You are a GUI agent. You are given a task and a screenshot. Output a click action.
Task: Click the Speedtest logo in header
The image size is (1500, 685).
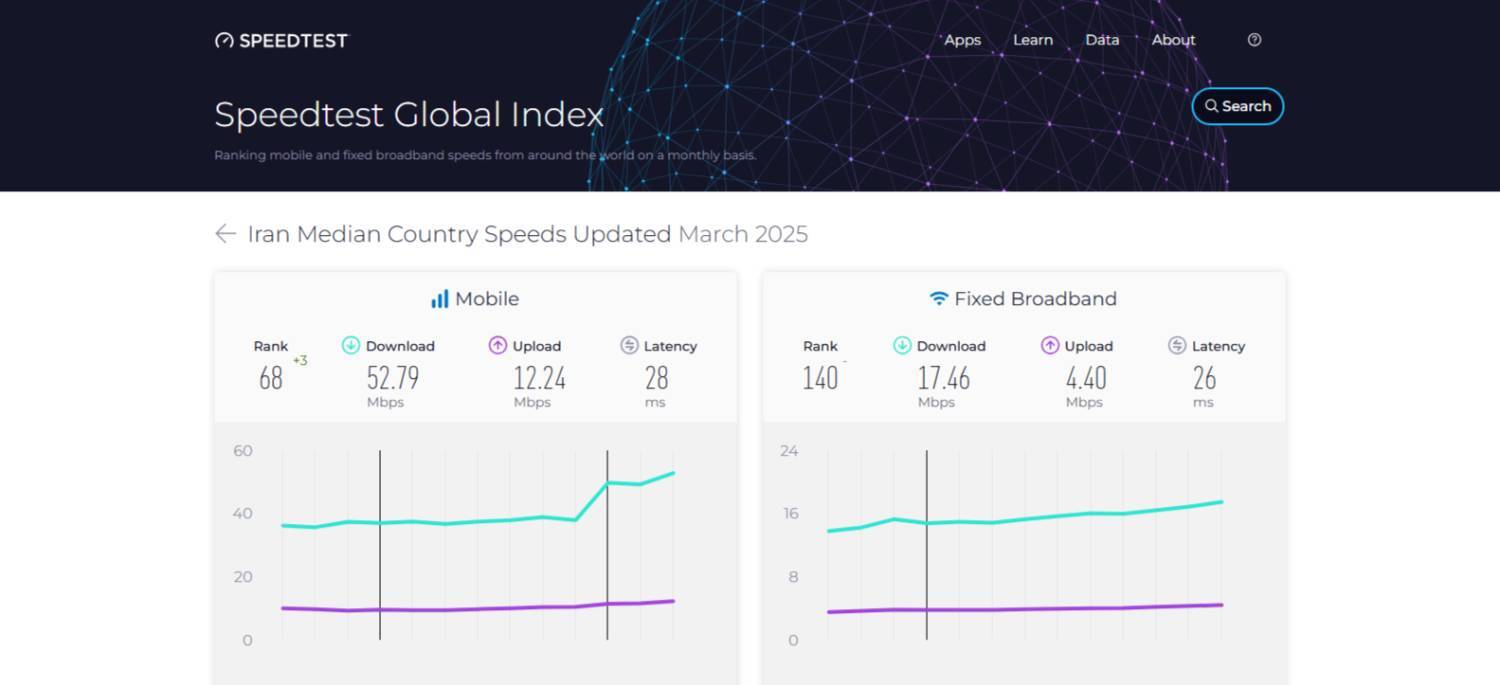click(x=281, y=41)
